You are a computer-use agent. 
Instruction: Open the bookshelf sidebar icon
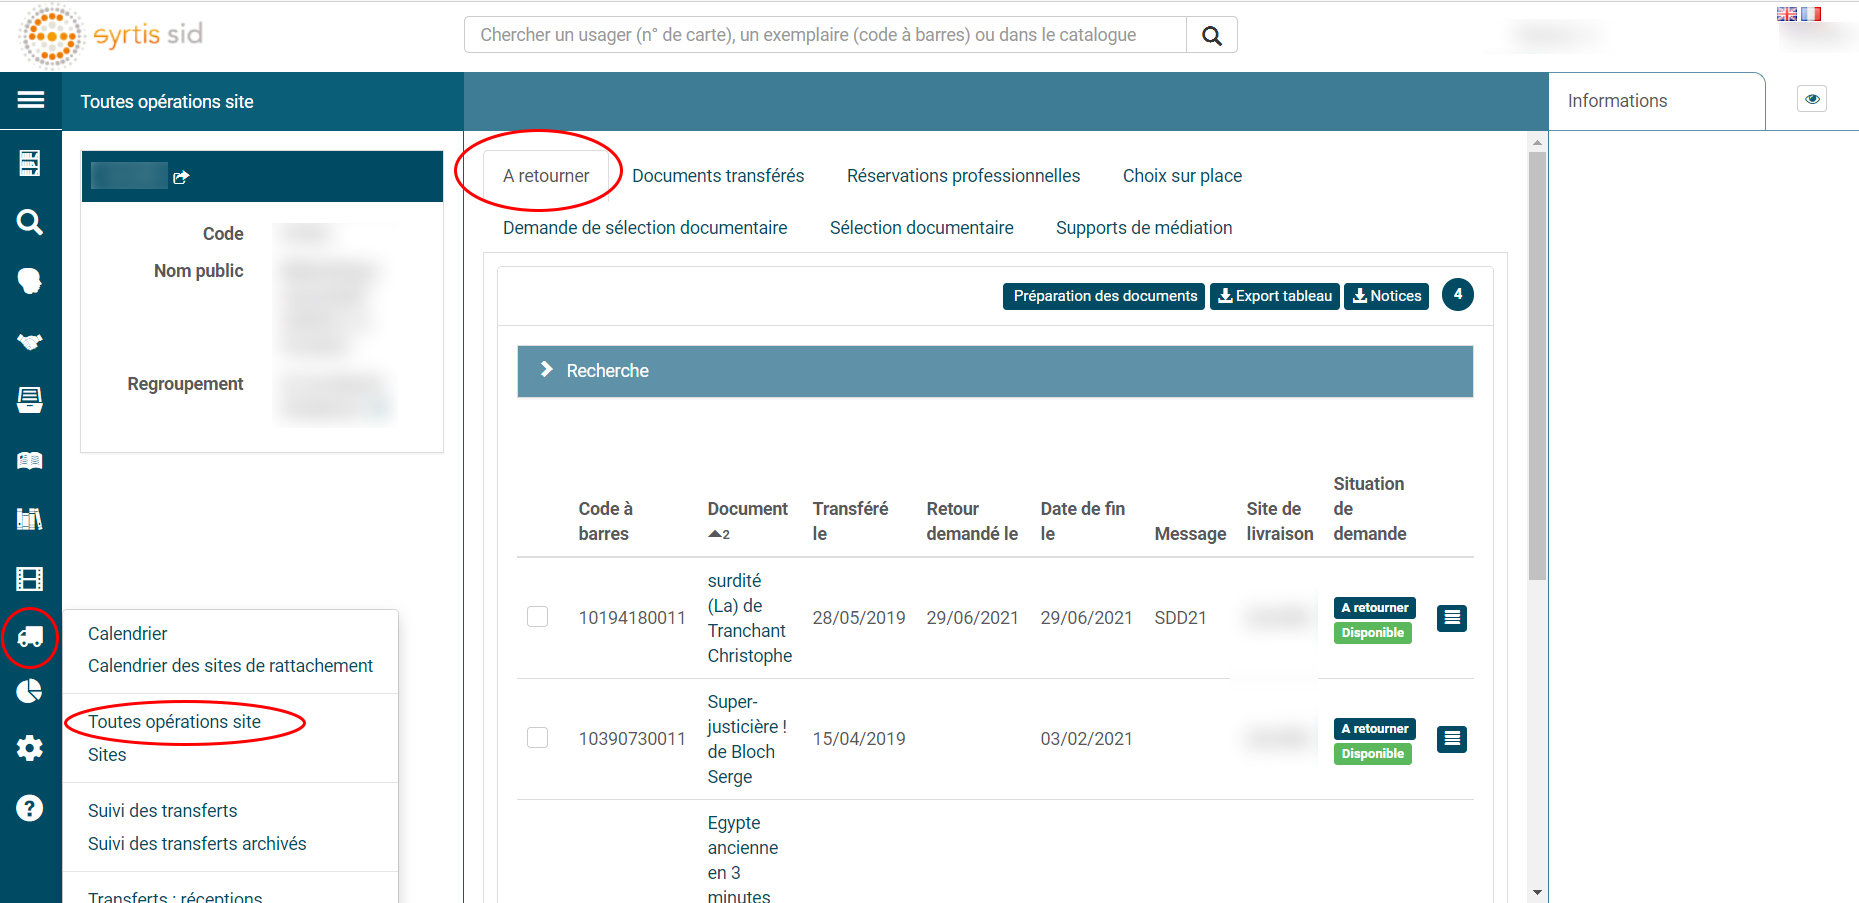click(x=30, y=519)
